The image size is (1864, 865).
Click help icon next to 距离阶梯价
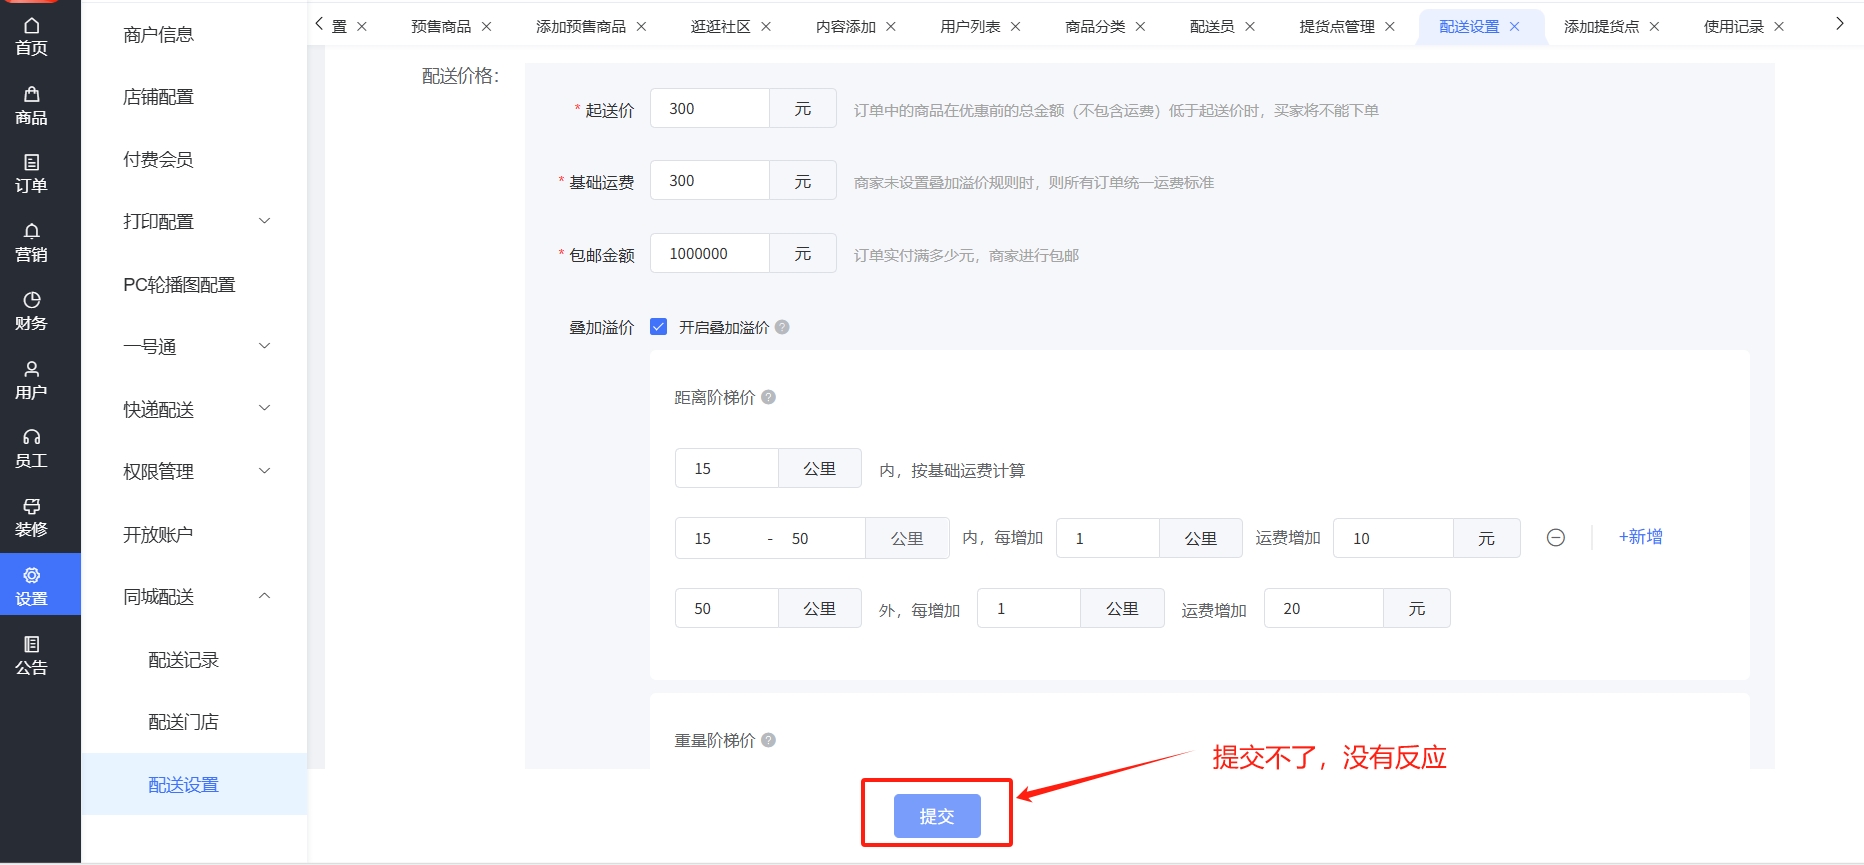[x=768, y=397]
